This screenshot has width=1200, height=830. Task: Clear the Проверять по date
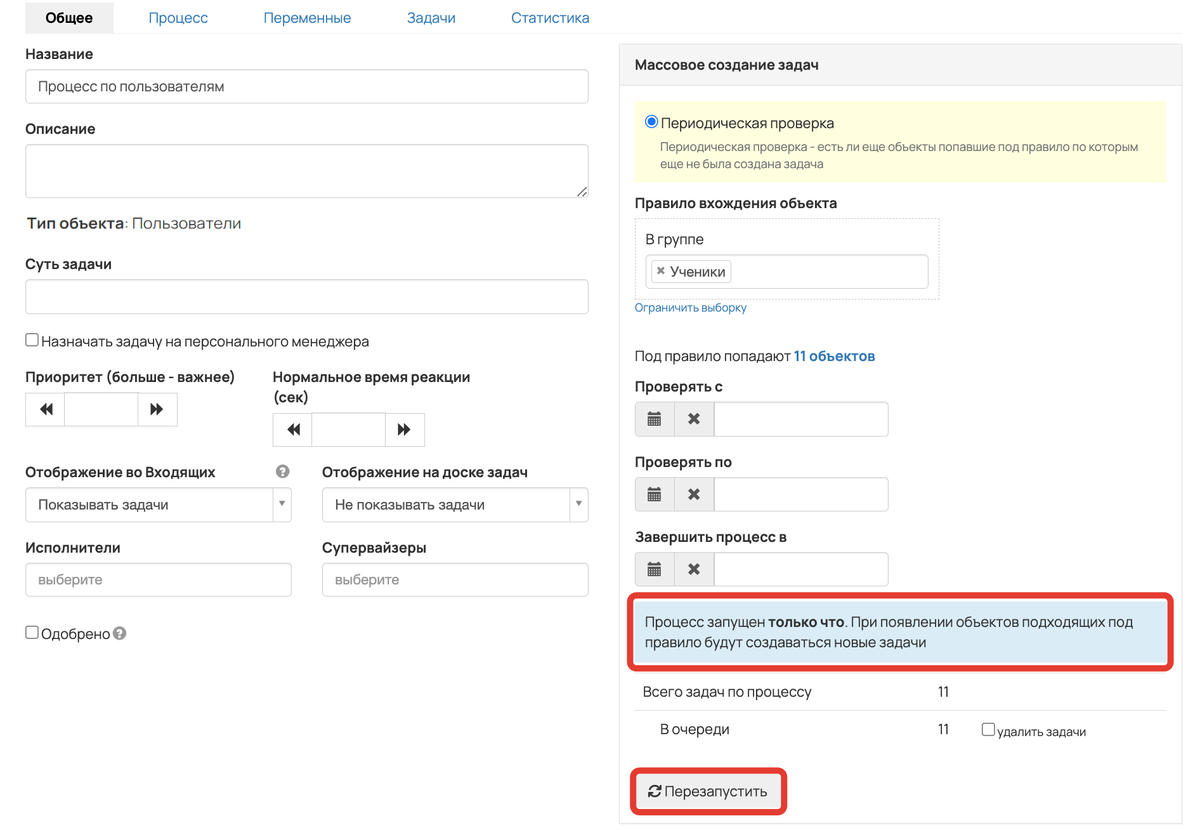tap(694, 494)
